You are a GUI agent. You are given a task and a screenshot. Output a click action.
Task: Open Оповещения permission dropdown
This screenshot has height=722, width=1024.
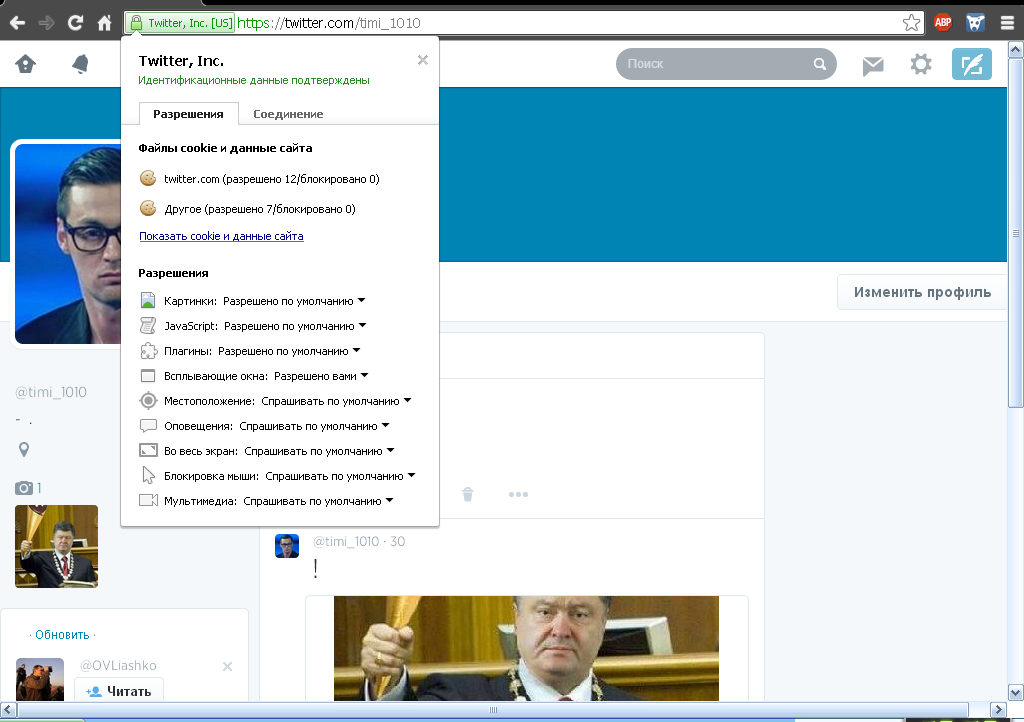385,426
